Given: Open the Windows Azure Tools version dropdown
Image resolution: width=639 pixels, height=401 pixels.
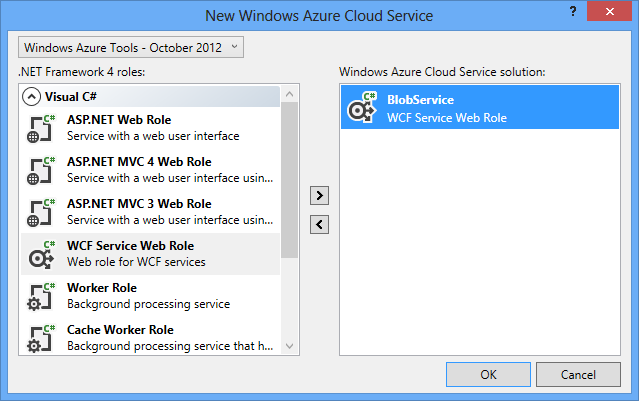Looking at the screenshot, I should point(131,47).
